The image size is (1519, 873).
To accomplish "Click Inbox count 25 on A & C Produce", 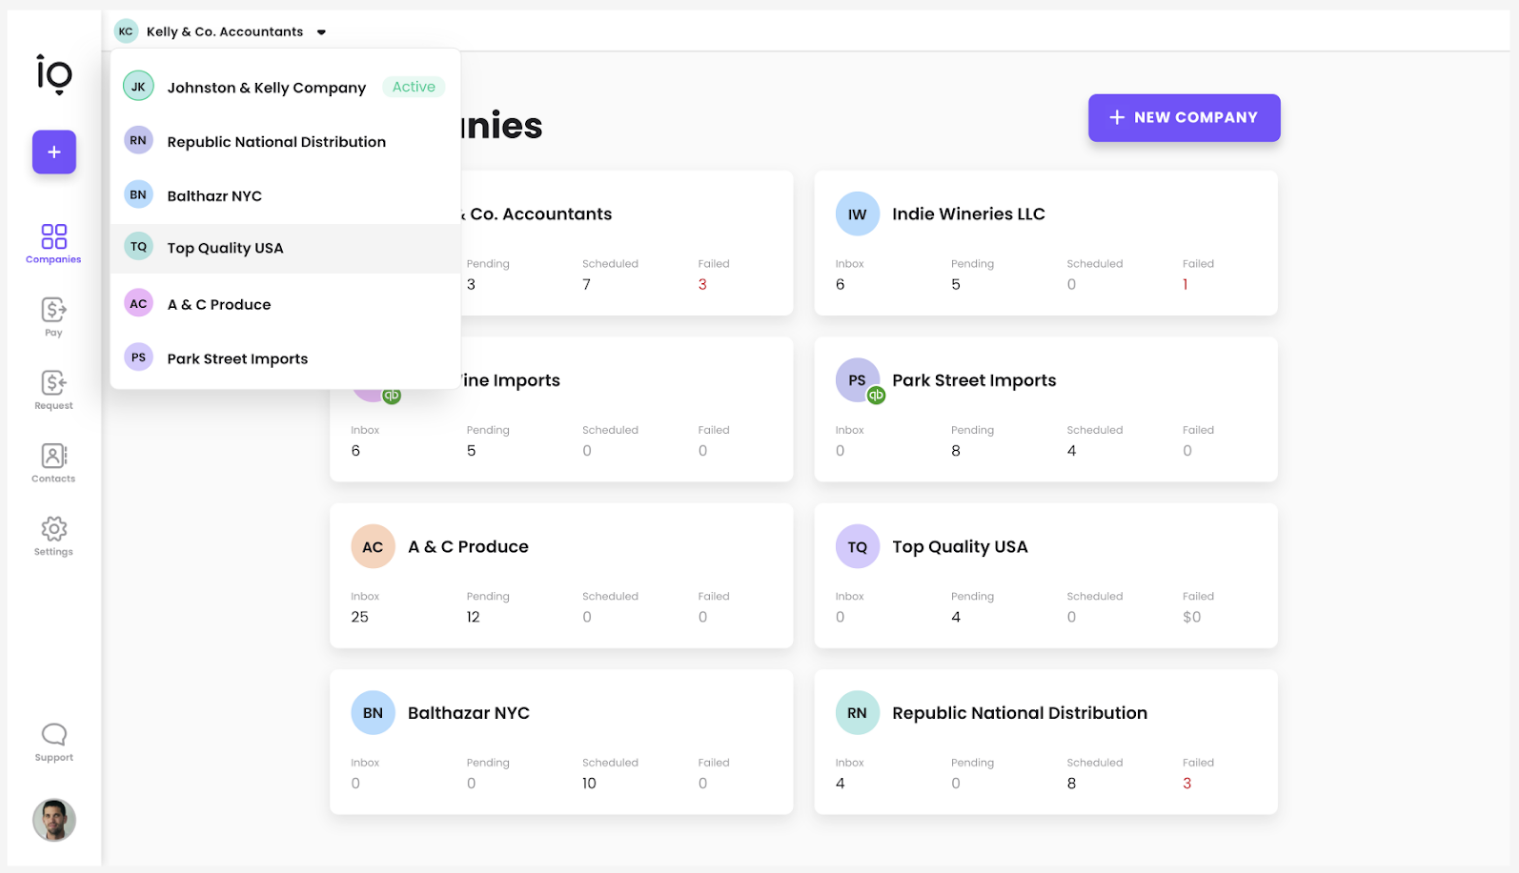I will coord(360,617).
